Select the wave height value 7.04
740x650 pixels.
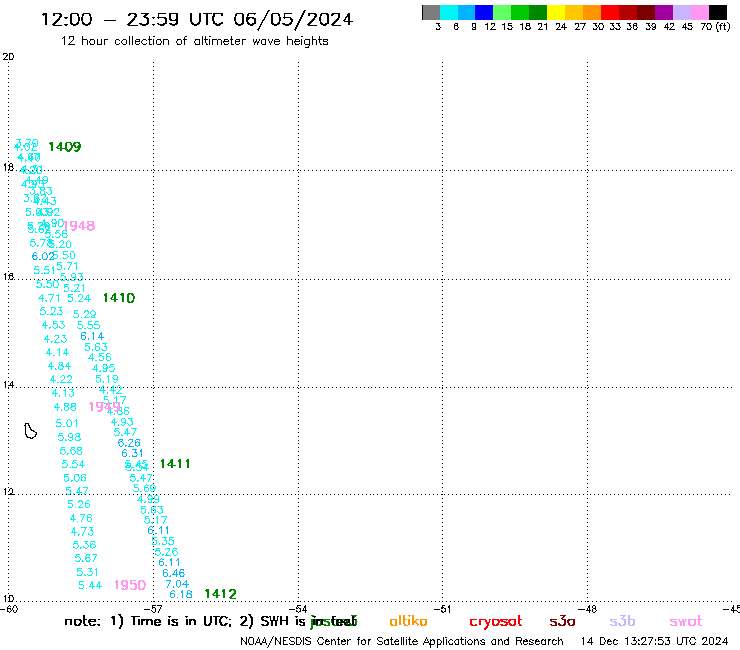tap(177, 584)
